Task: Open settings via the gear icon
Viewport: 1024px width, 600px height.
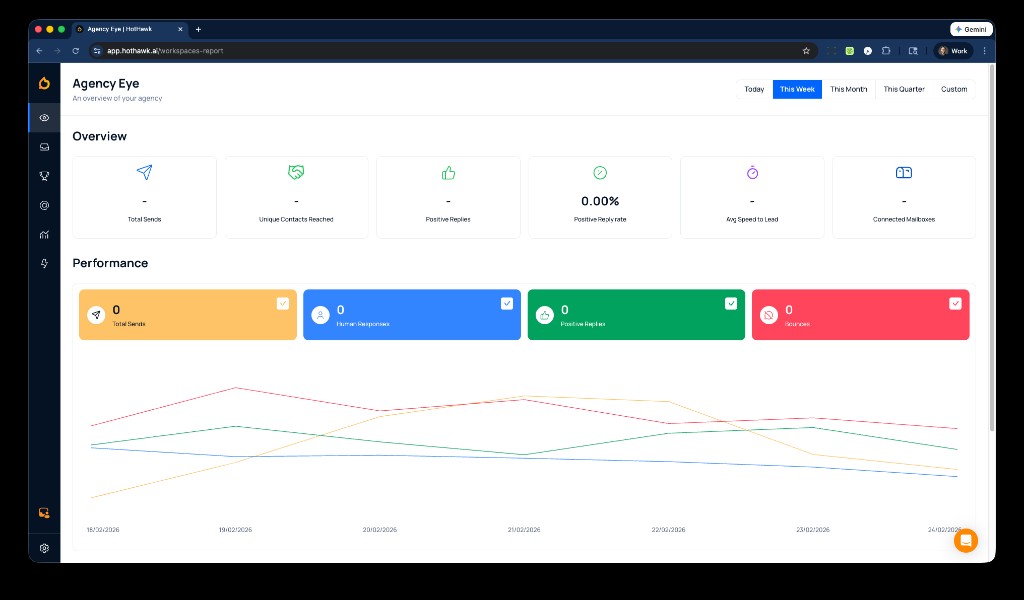Action: 44,548
